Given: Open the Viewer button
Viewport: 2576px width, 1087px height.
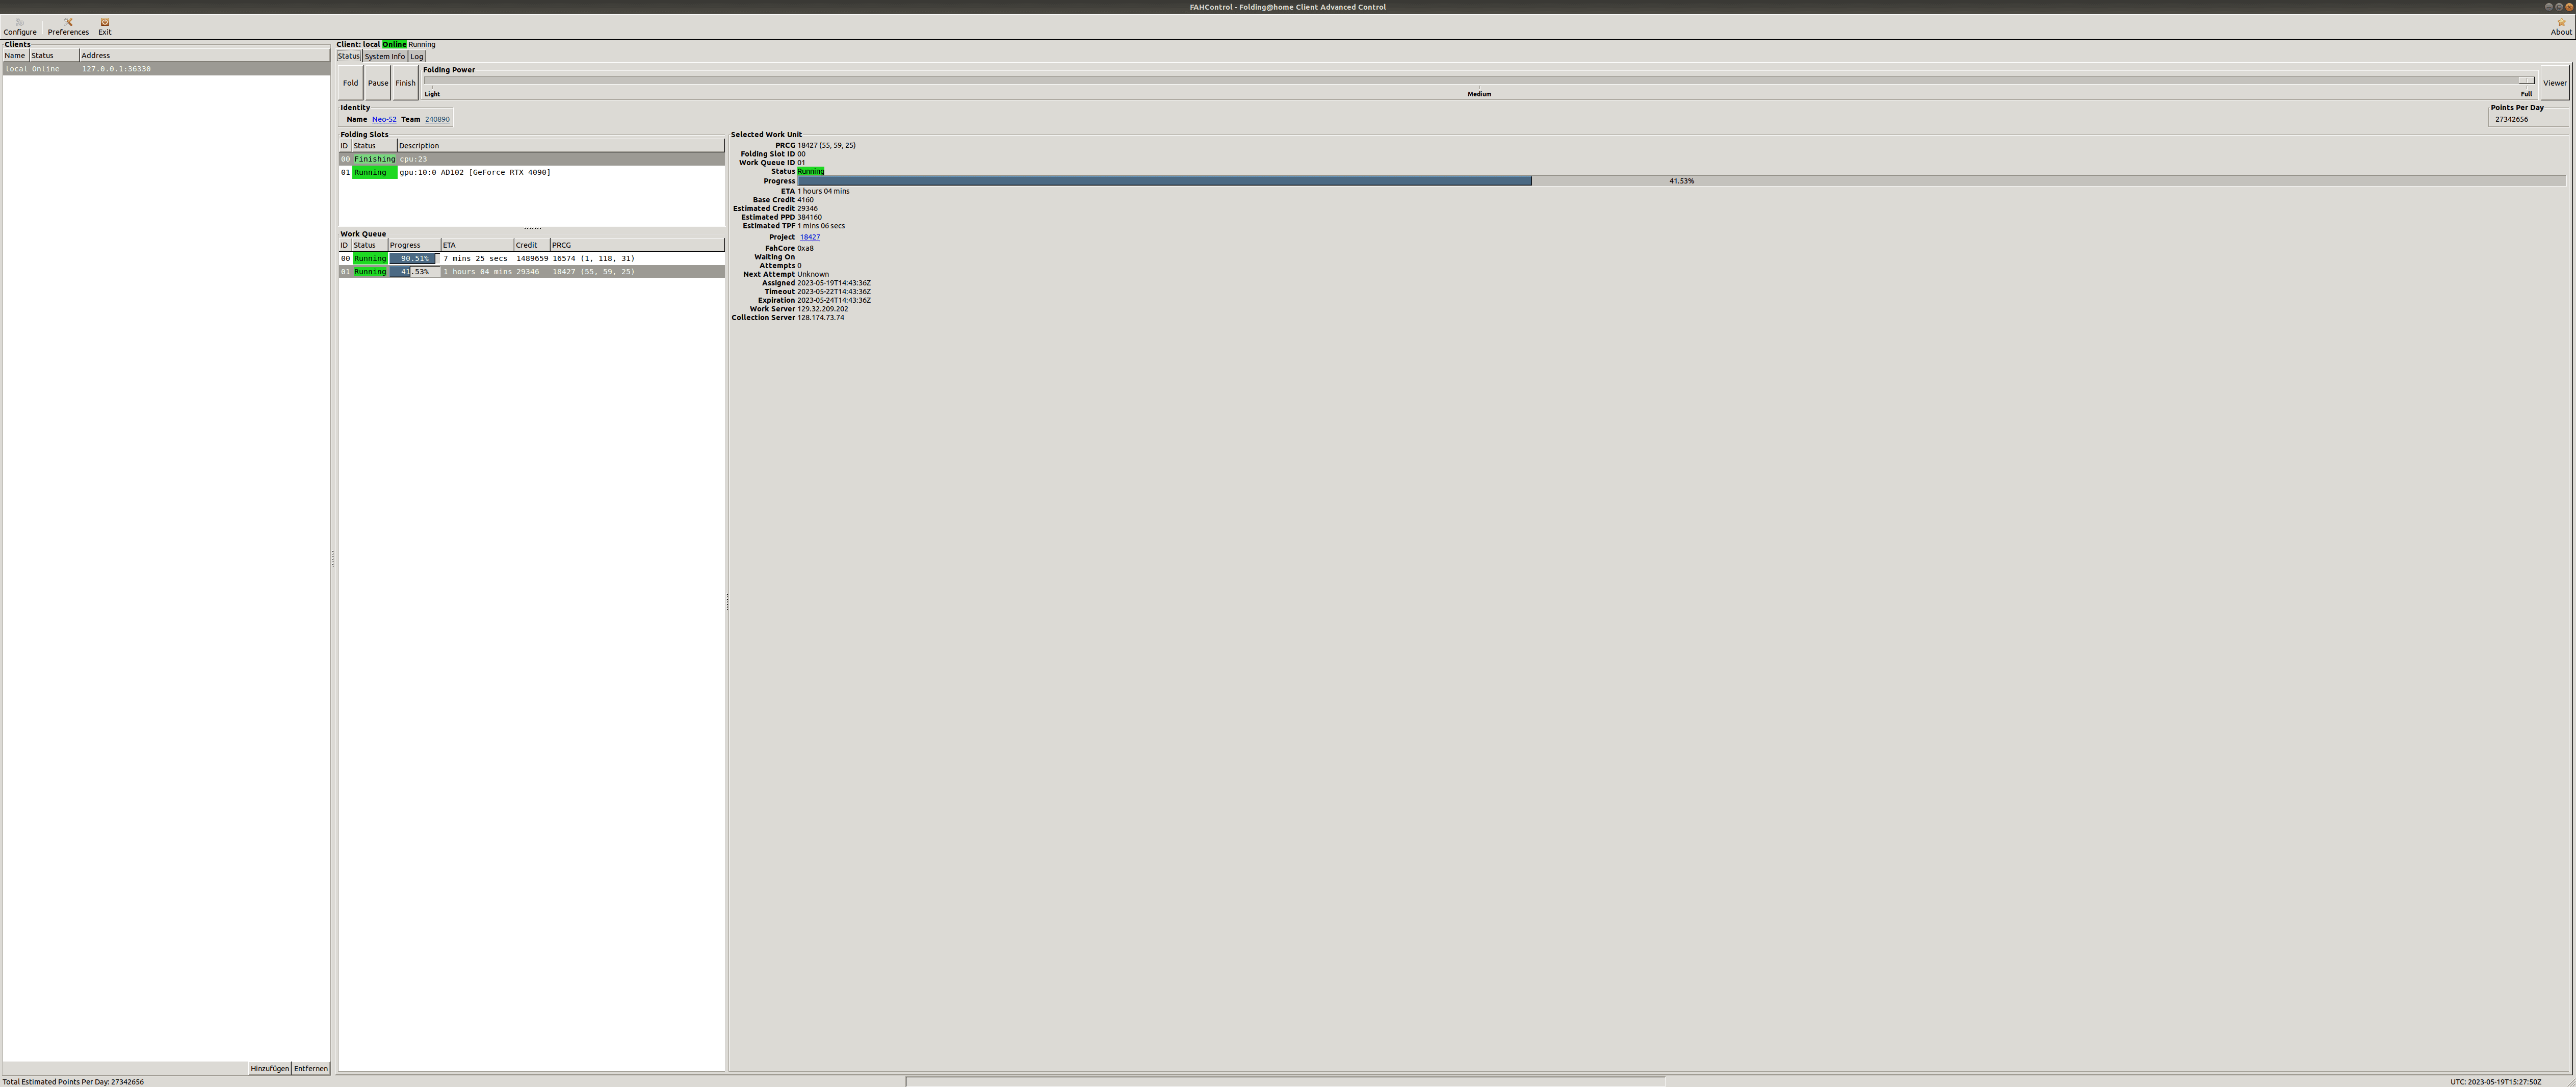Looking at the screenshot, I should point(2554,83).
